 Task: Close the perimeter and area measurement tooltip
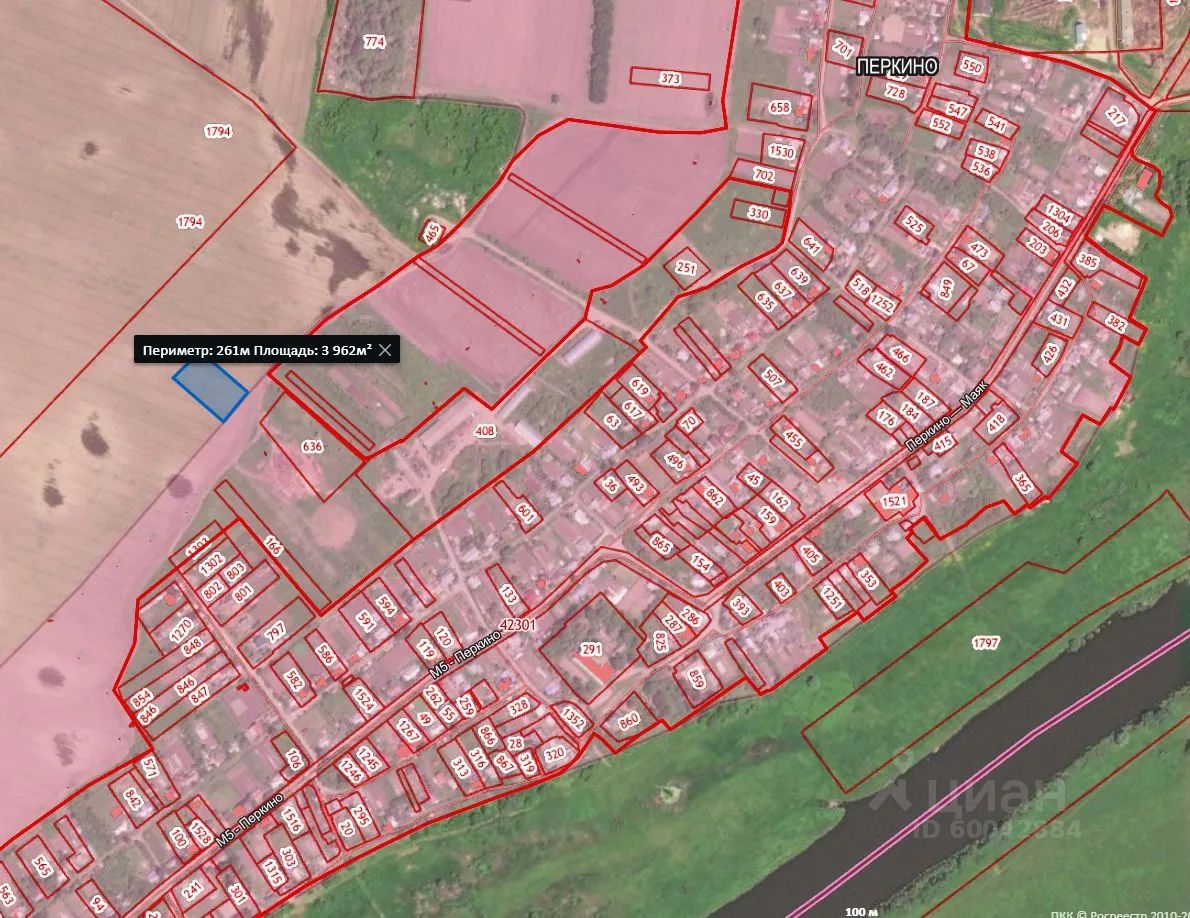click(x=386, y=350)
